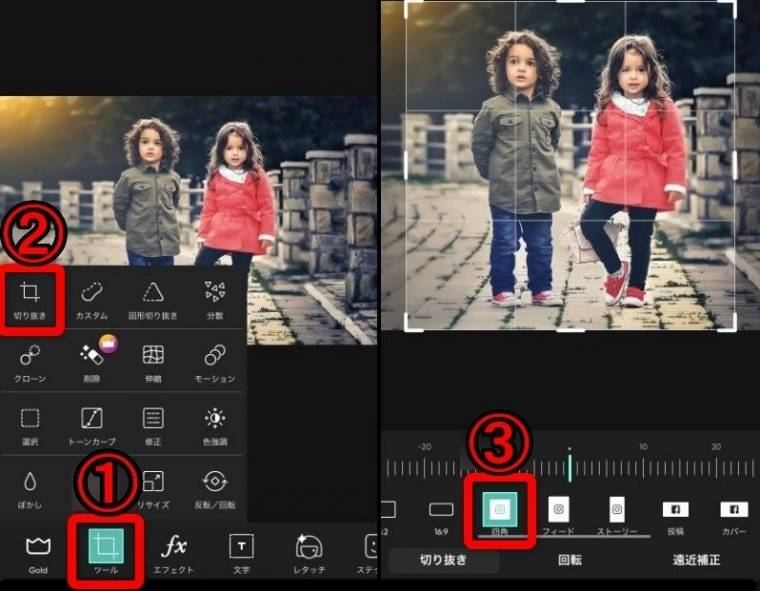Select the ぼかし blur tool
The width and height of the screenshot is (760, 591).
30,490
